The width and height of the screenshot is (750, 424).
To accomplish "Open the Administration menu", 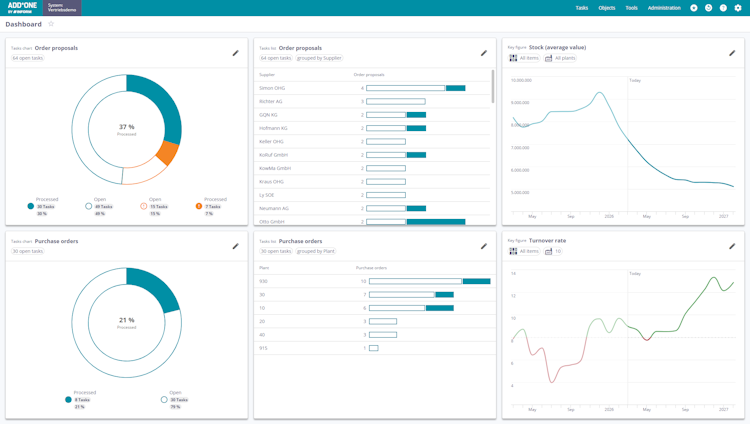I will (664, 8).
